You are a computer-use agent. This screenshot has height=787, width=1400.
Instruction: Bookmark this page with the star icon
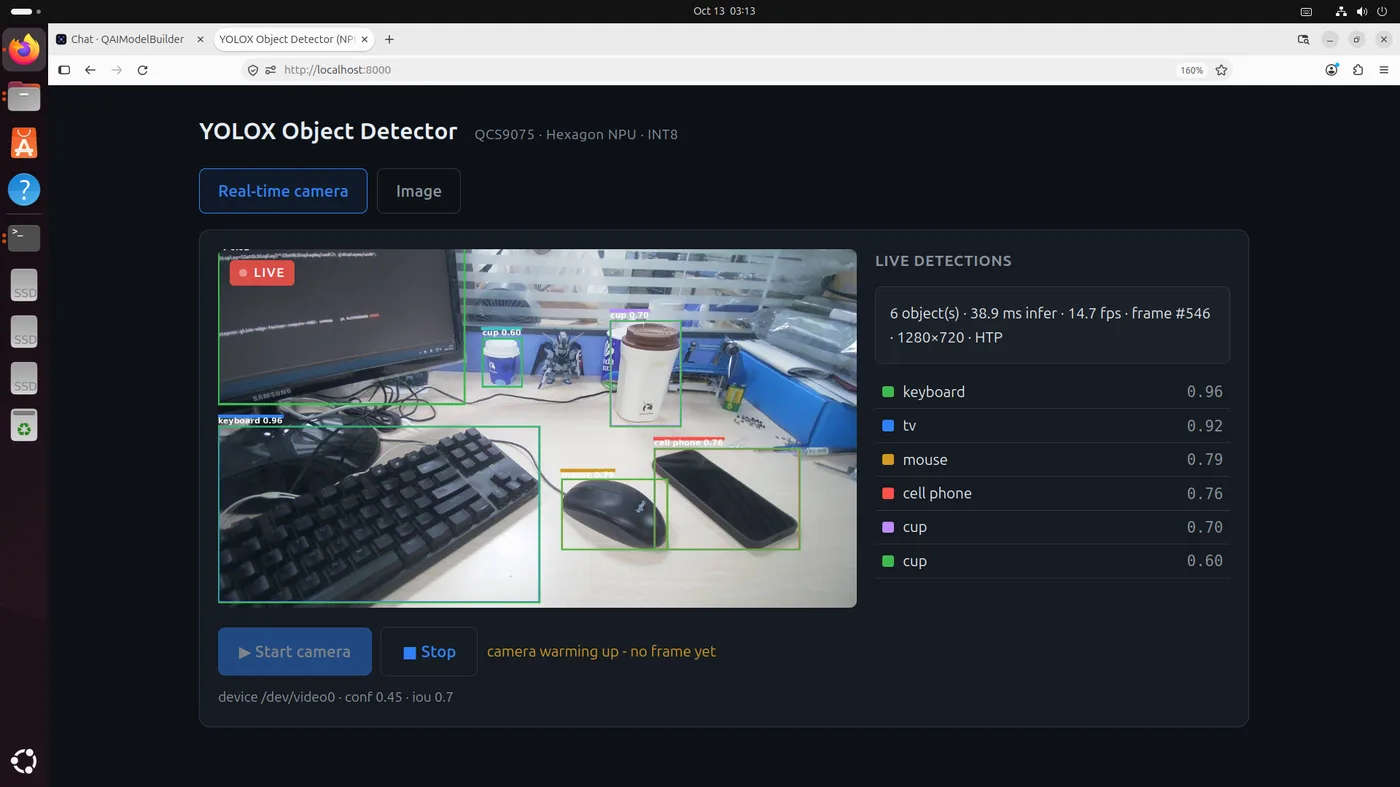[x=1221, y=70]
